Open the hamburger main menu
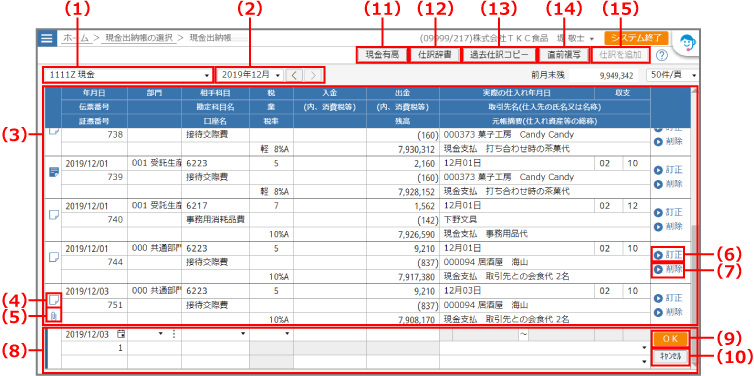The height and width of the screenshot is (376, 754). click(x=47, y=38)
